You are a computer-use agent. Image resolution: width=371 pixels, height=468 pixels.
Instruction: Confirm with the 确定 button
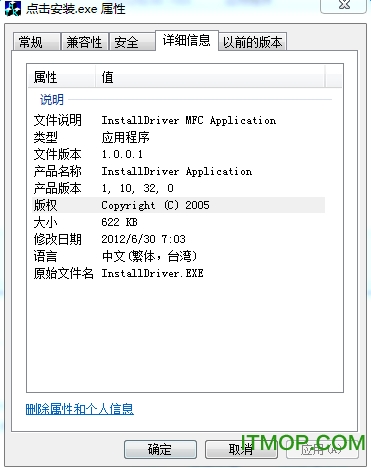pyautogui.click(x=160, y=449)
